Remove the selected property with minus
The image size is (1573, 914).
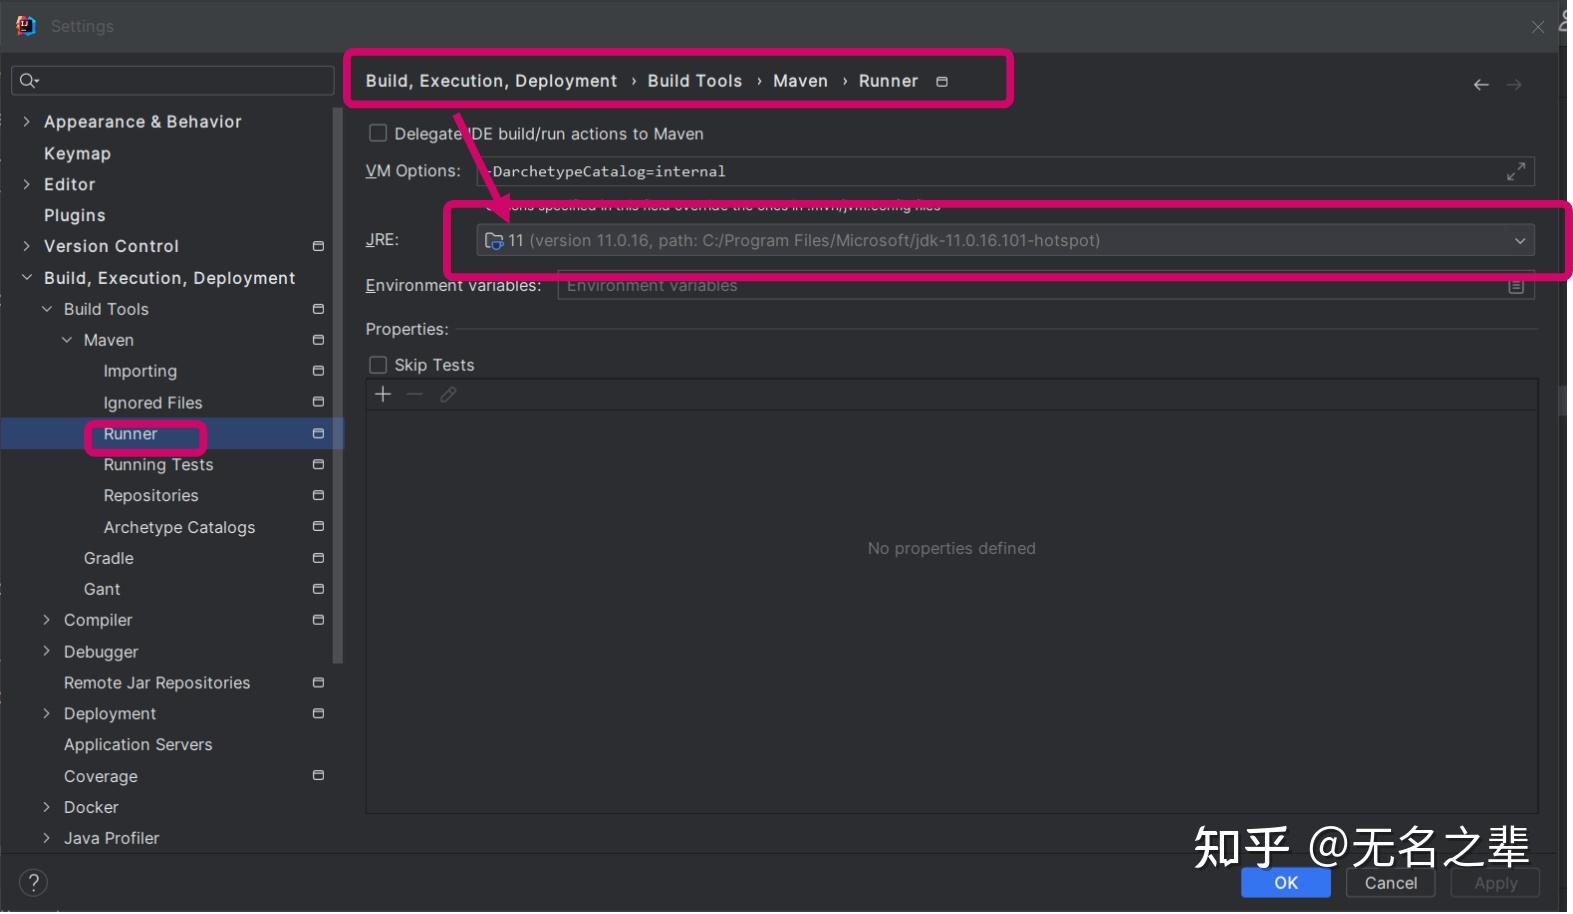click(415, 395)
